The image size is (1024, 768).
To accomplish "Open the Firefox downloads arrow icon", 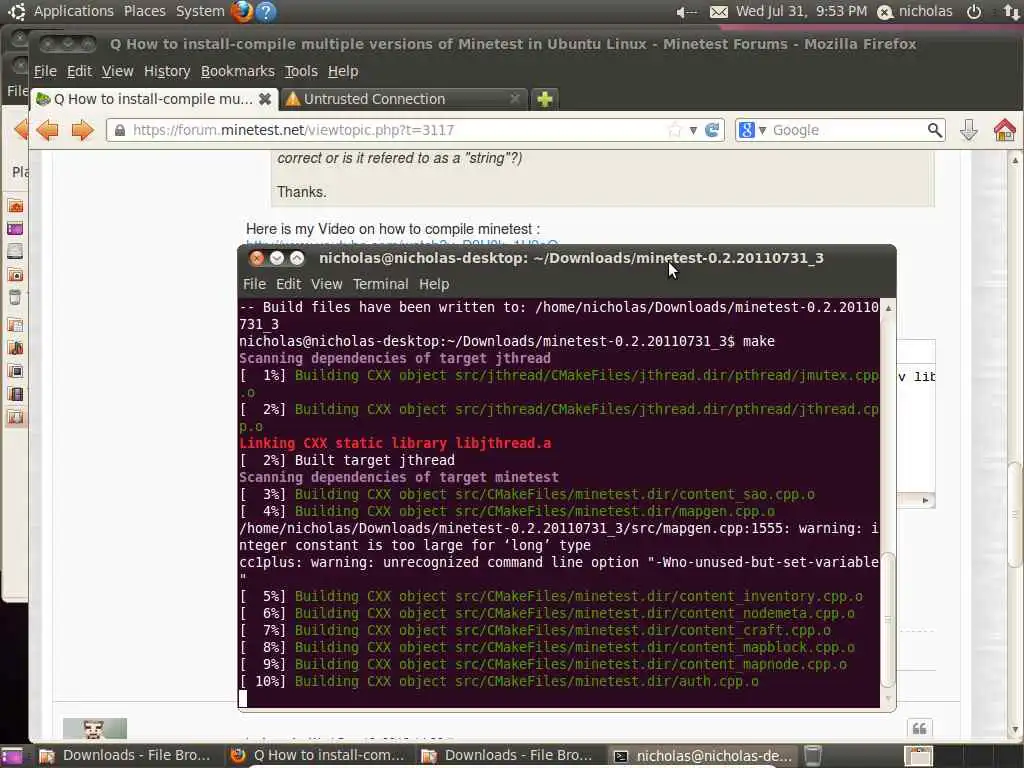I will pyautogui.click(x=968, y=130).
